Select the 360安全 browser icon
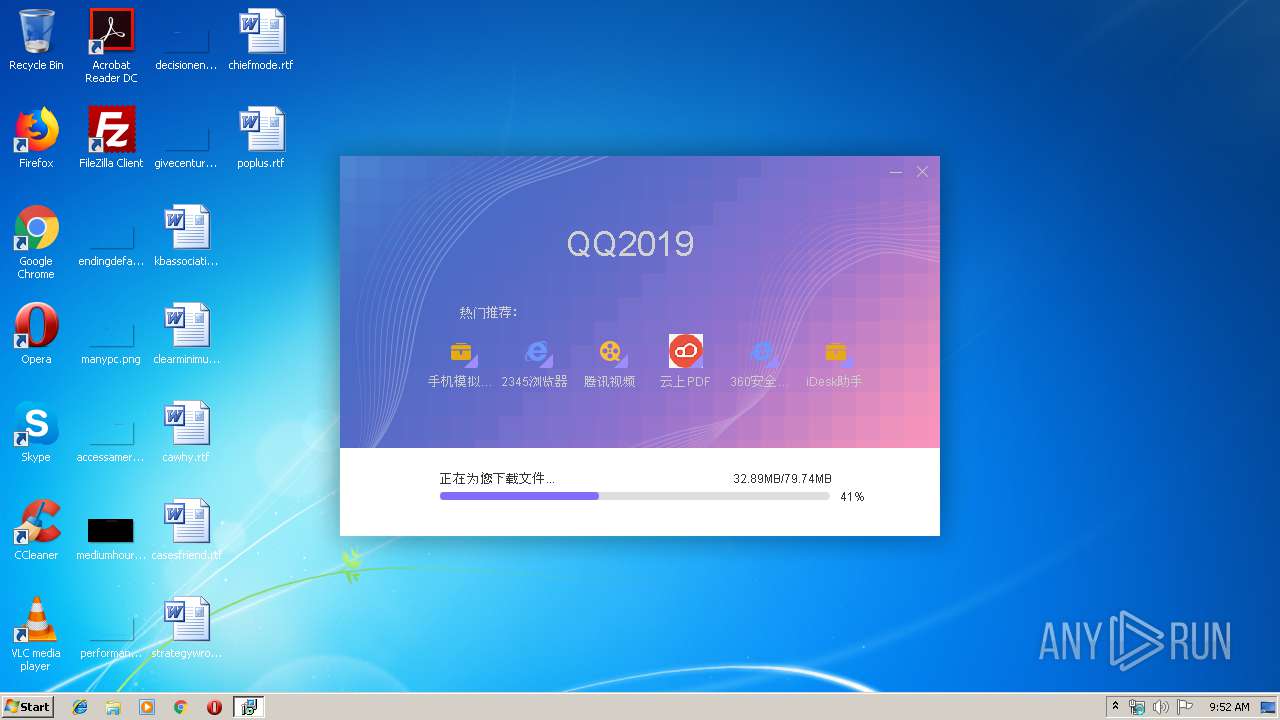 (762, 352)
